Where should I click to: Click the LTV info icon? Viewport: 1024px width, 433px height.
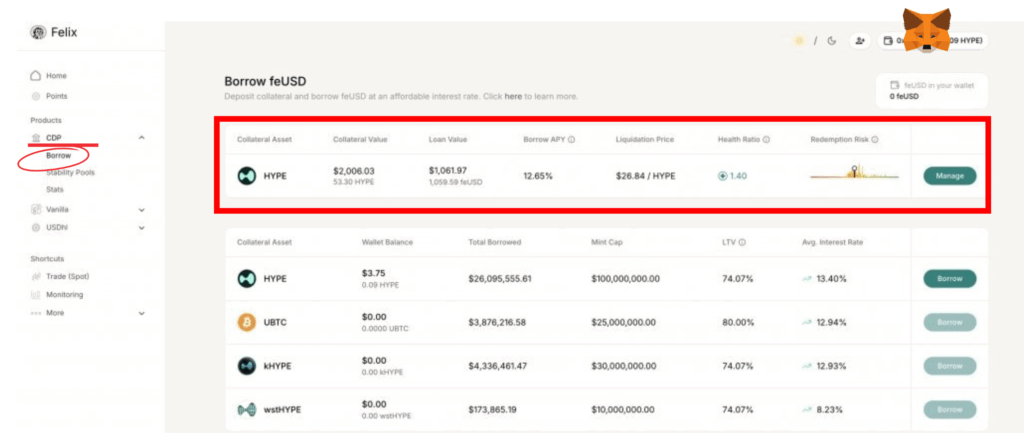(743, 243)
